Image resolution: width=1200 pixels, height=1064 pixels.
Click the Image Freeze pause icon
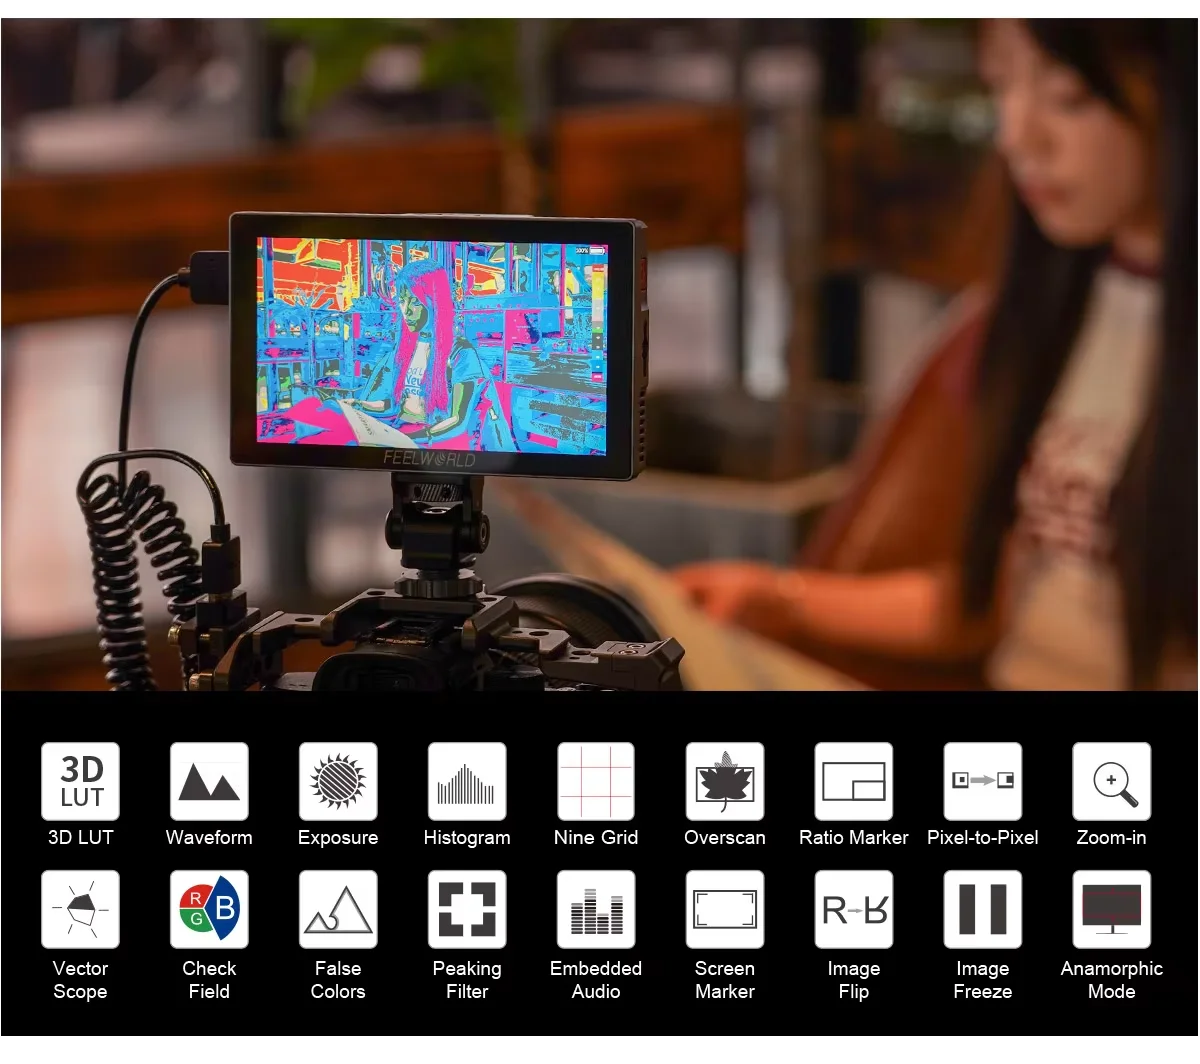click(x=983, y=909)
